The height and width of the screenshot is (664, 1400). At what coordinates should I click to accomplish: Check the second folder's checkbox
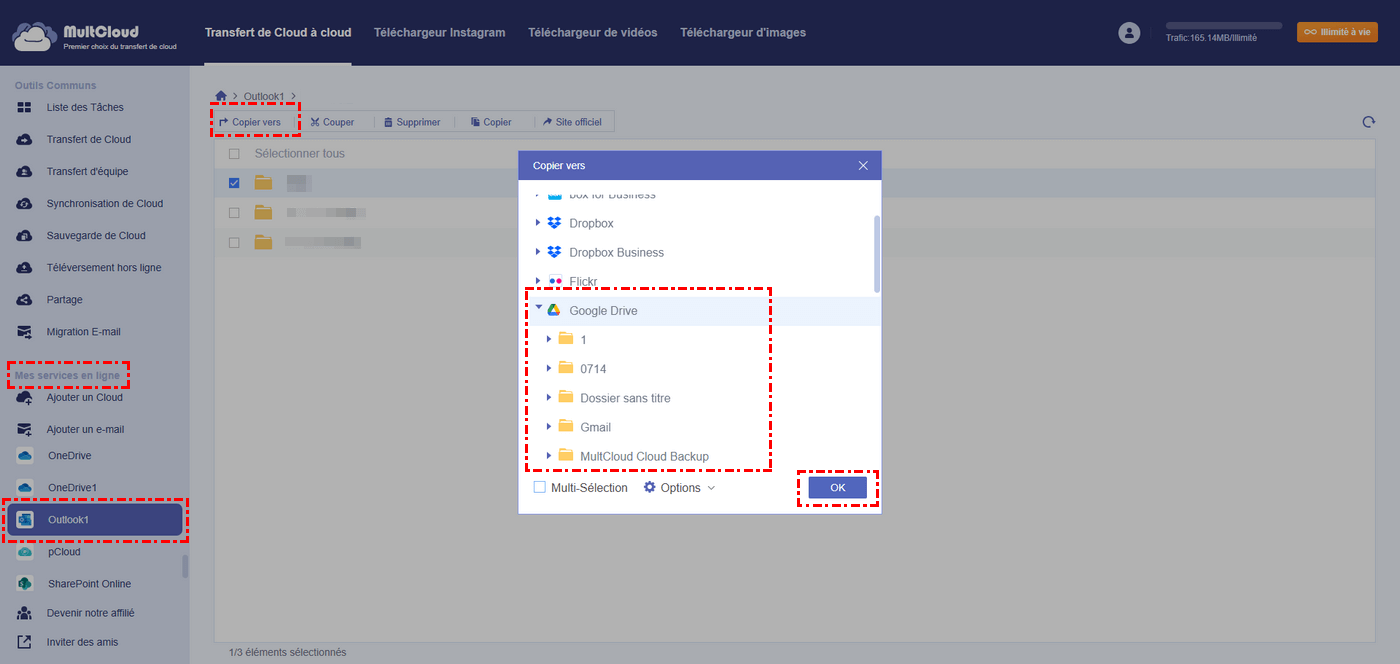tap(234, 212)
